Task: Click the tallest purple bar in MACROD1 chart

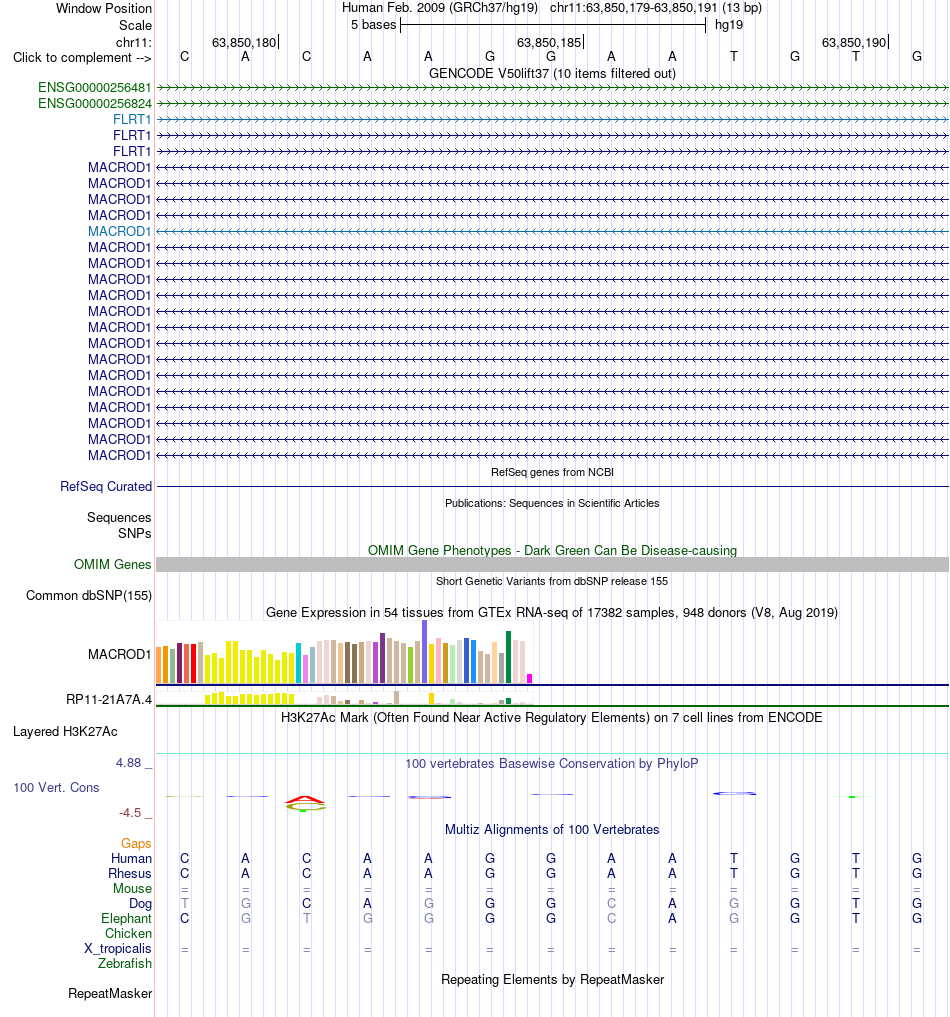Action: click(425, 652)
